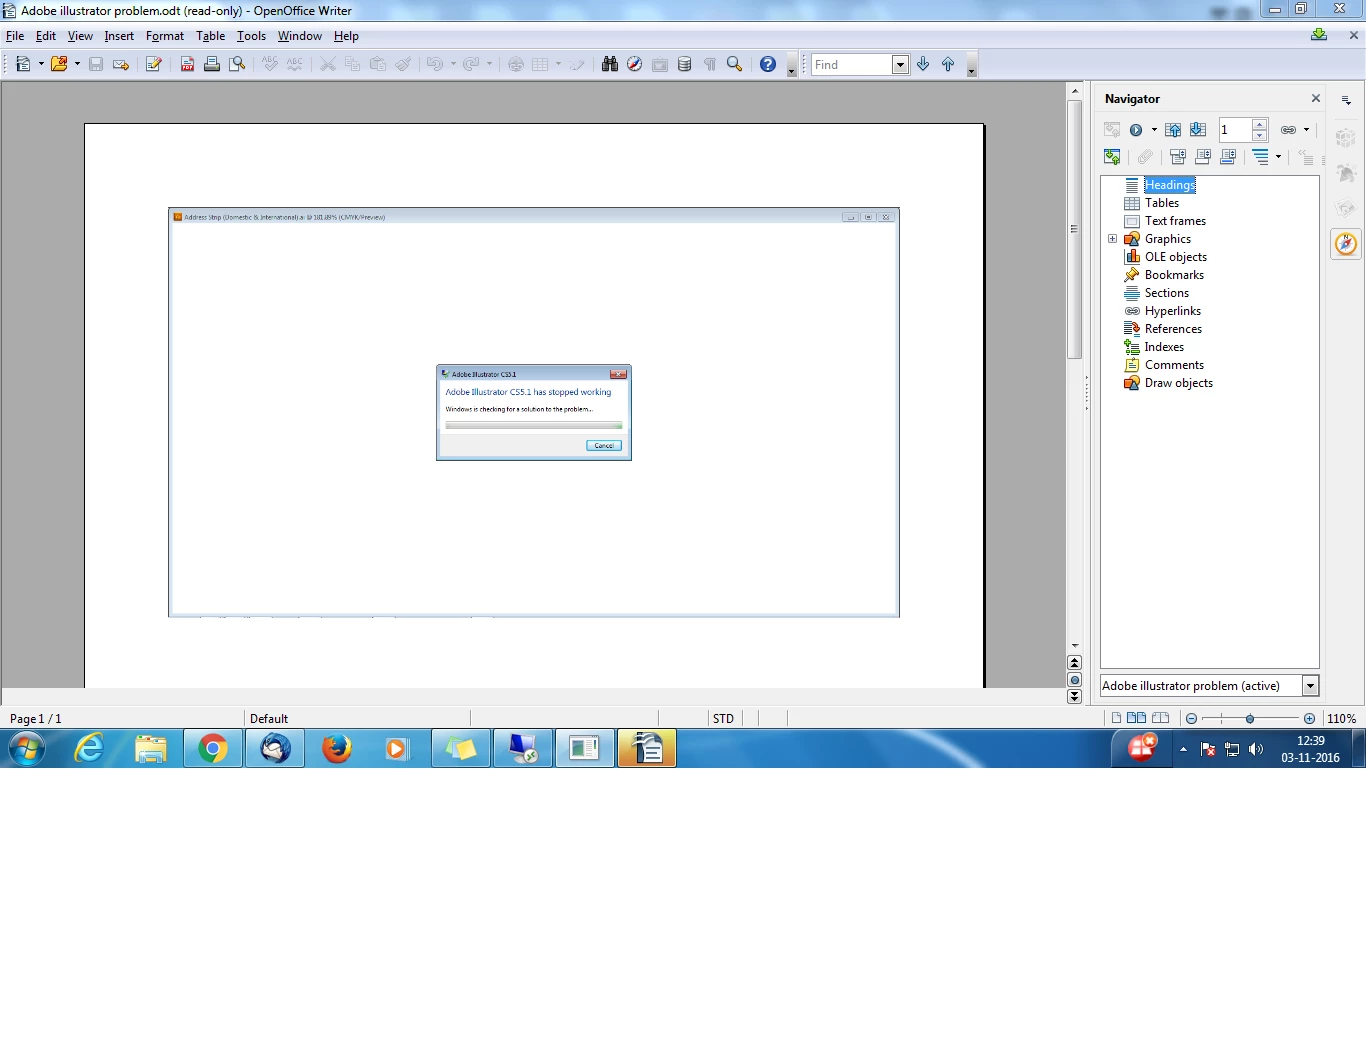Click the Print File Directly icon

[x=212, y=64]
